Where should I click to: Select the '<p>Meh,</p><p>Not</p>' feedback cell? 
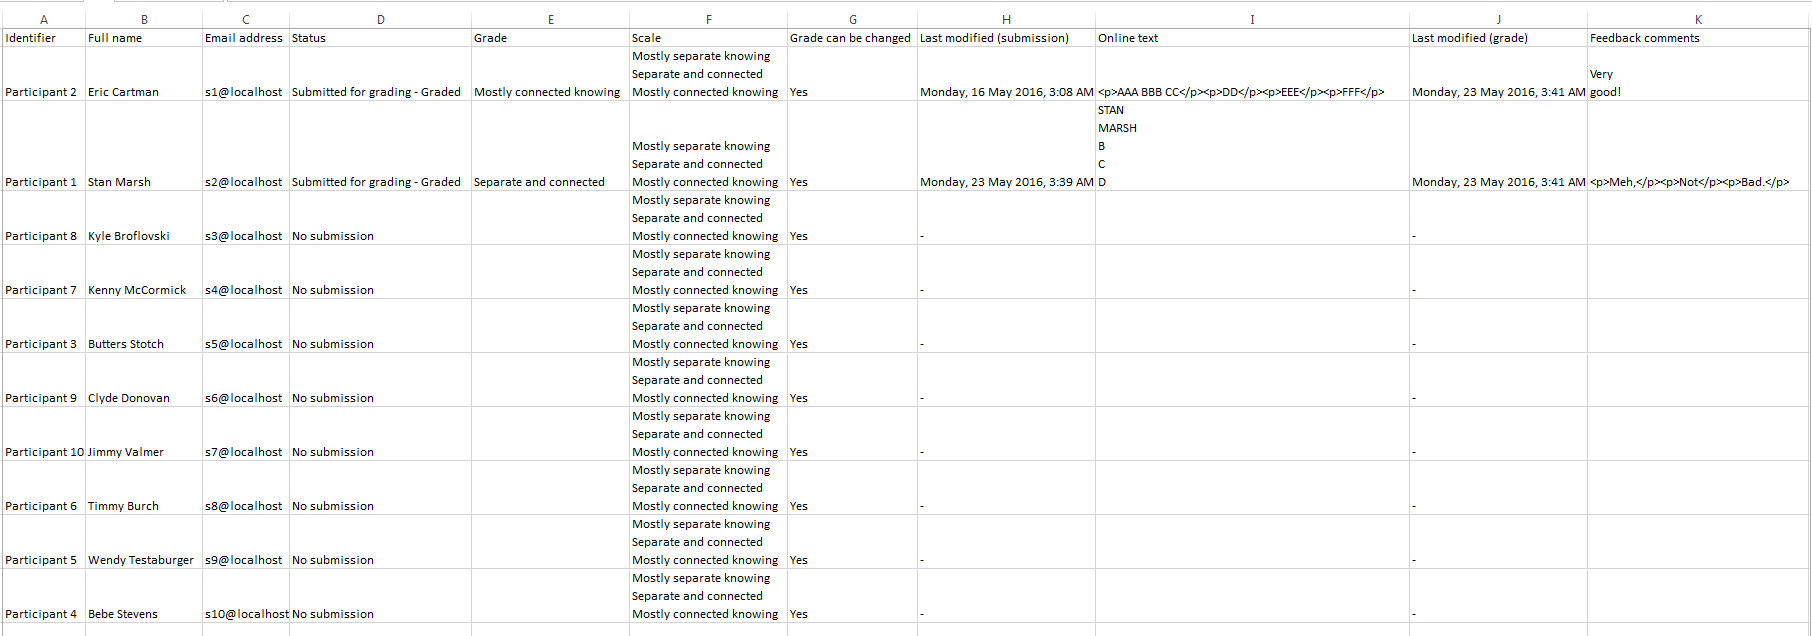click(x=1698, y=146)
